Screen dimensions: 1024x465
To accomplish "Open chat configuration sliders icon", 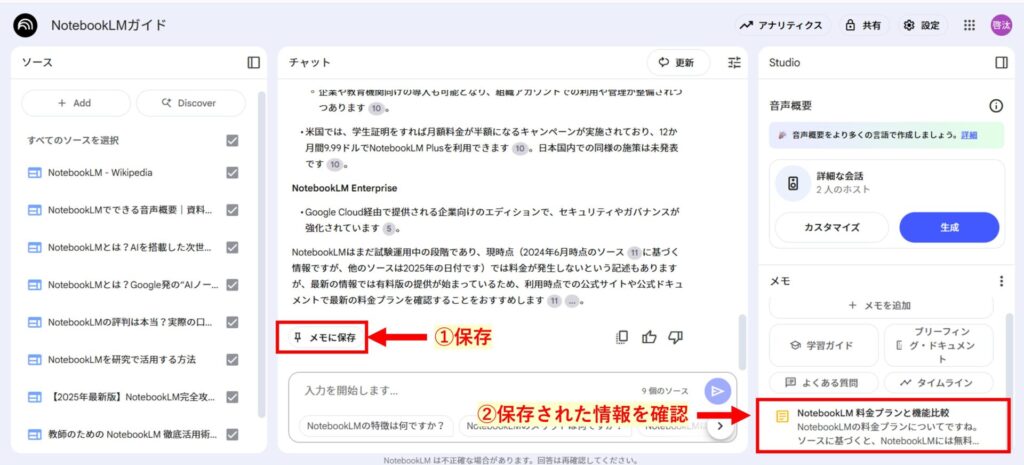I will click(735, 63).
